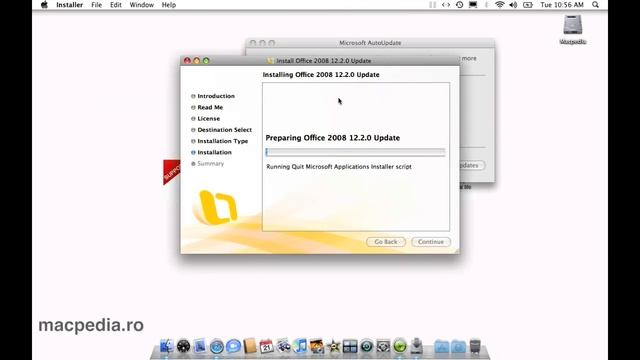Click the Continue button
The image size is (640, 360).
pyautogui.click(x=431, y=242)
